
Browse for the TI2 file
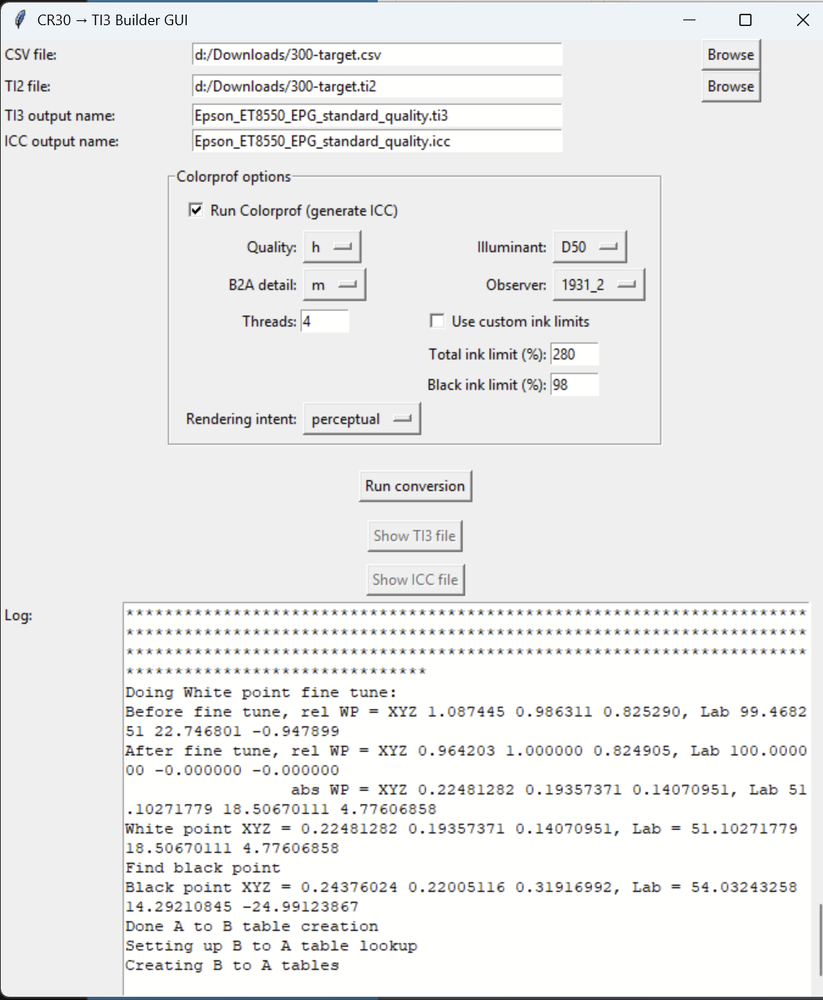[730, 87]
